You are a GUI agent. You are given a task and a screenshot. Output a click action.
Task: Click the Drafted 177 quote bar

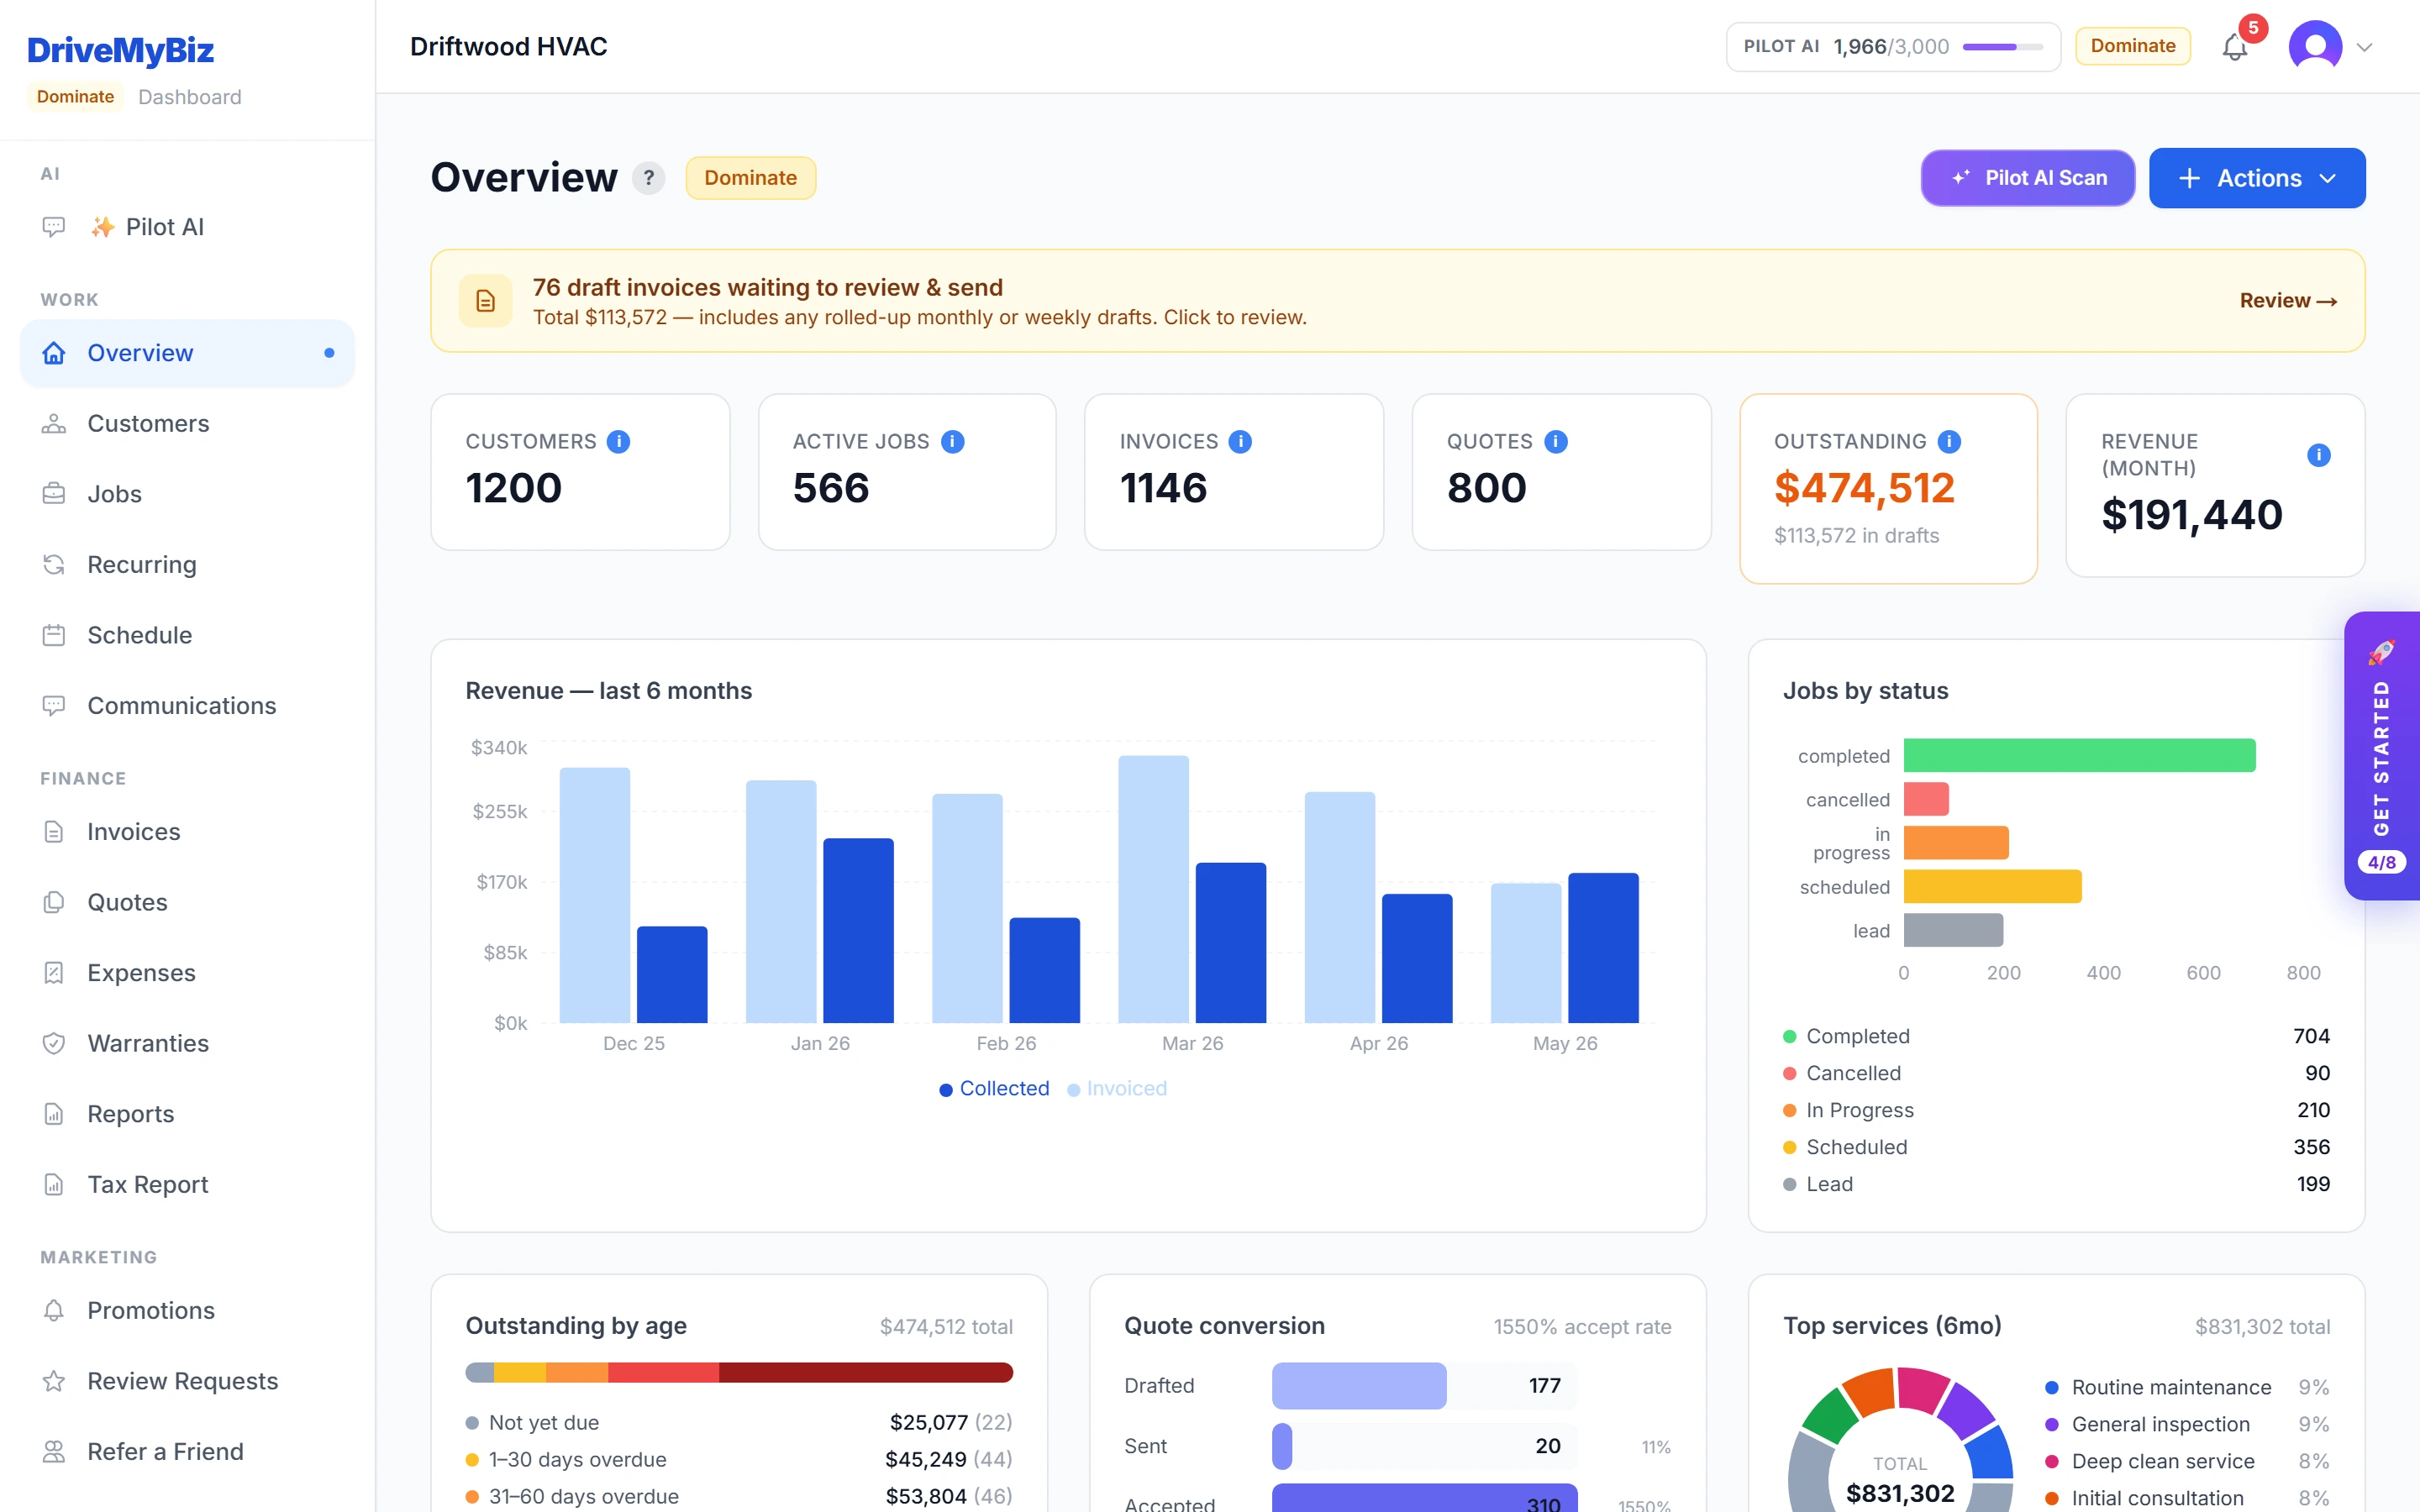[x=1359, y=1386]
